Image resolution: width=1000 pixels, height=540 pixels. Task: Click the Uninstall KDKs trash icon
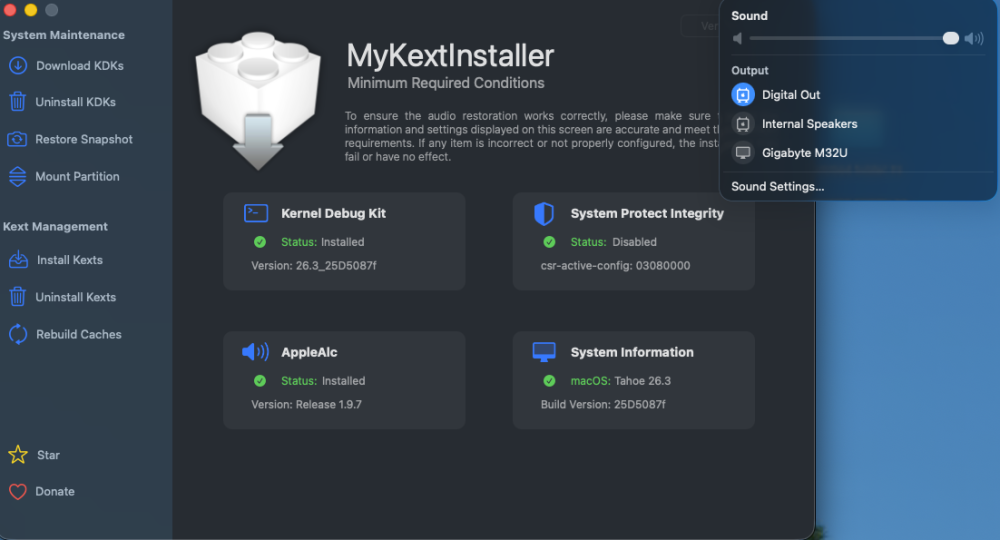(18, 101)
